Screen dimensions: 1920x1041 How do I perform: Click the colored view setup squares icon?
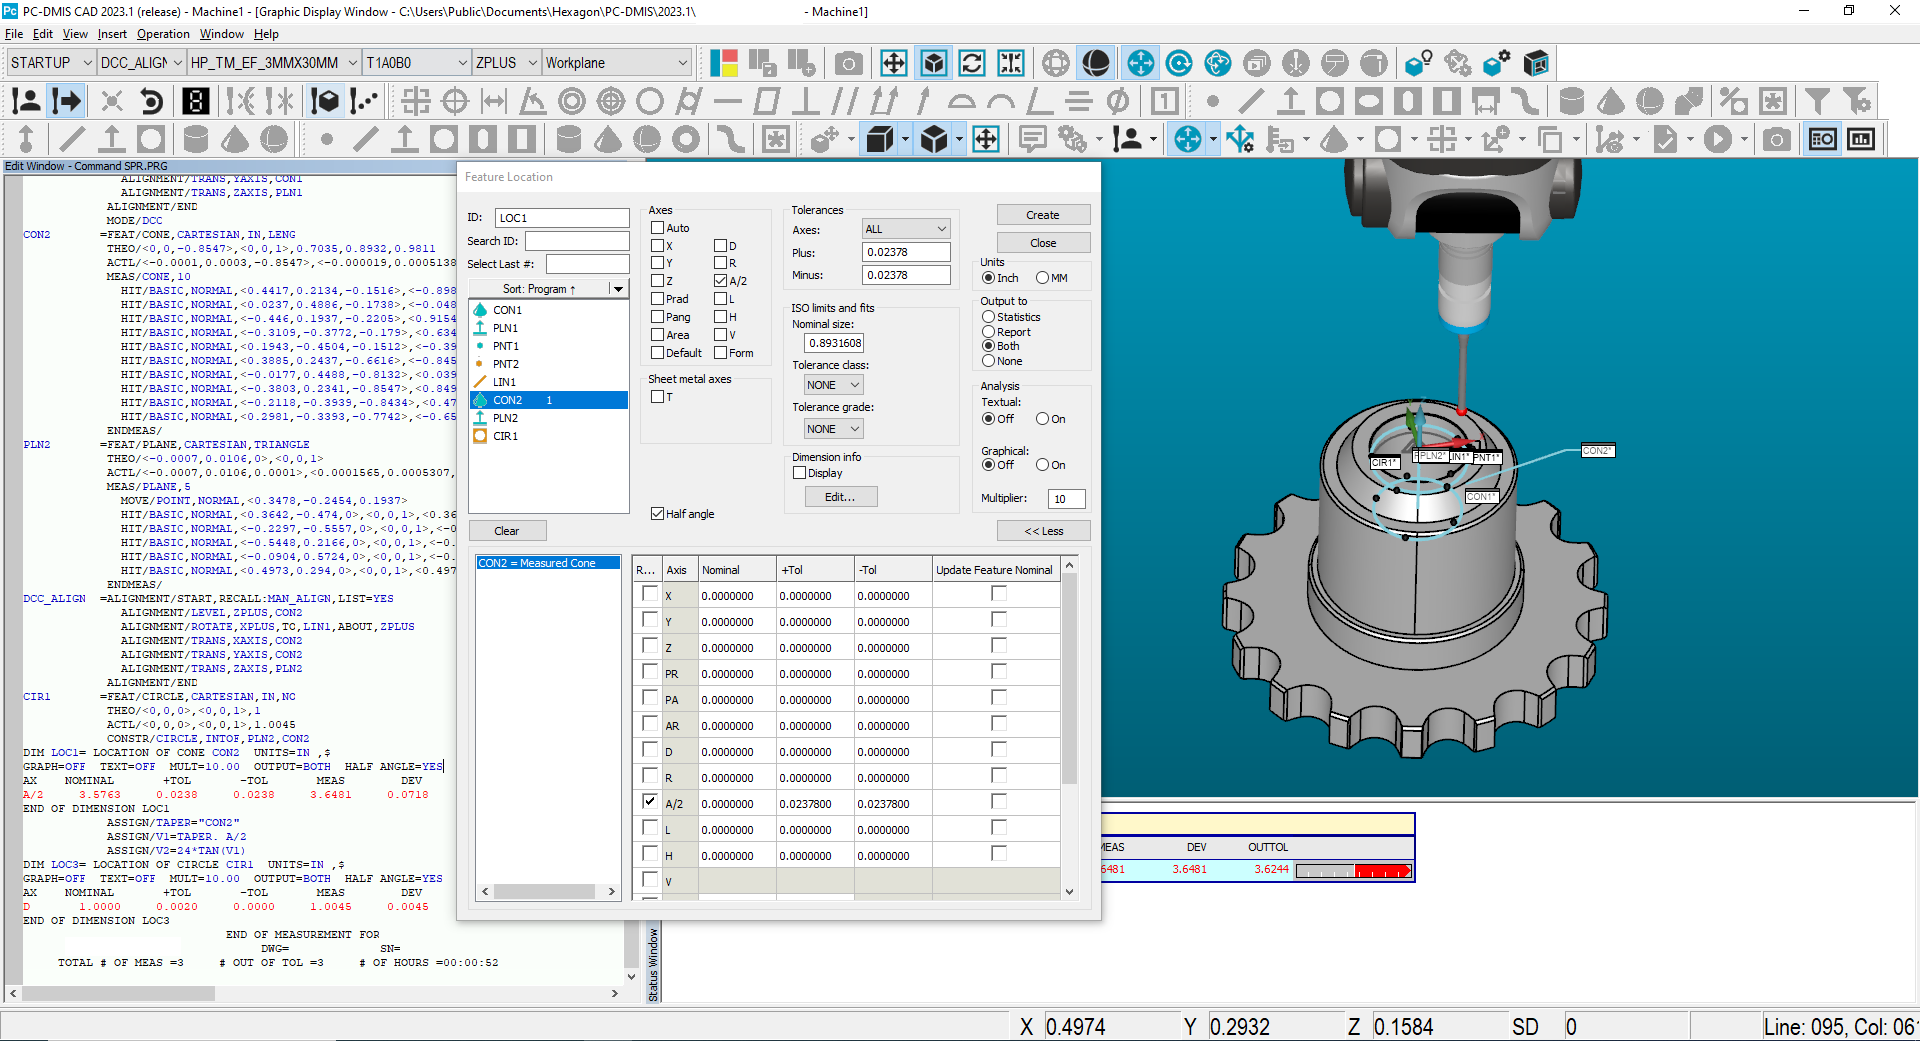pos(724,64)
